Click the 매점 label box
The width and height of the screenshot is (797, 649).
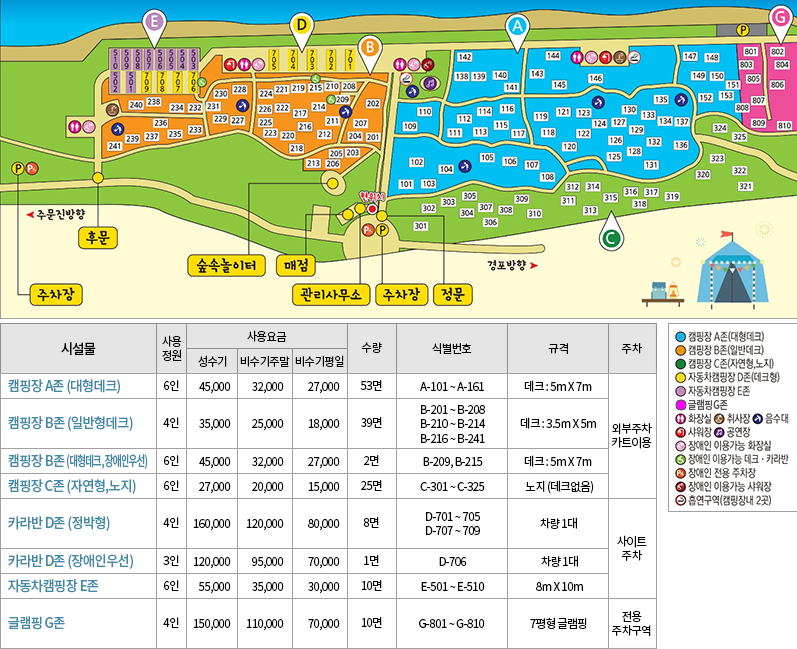(x=299, y=266)
